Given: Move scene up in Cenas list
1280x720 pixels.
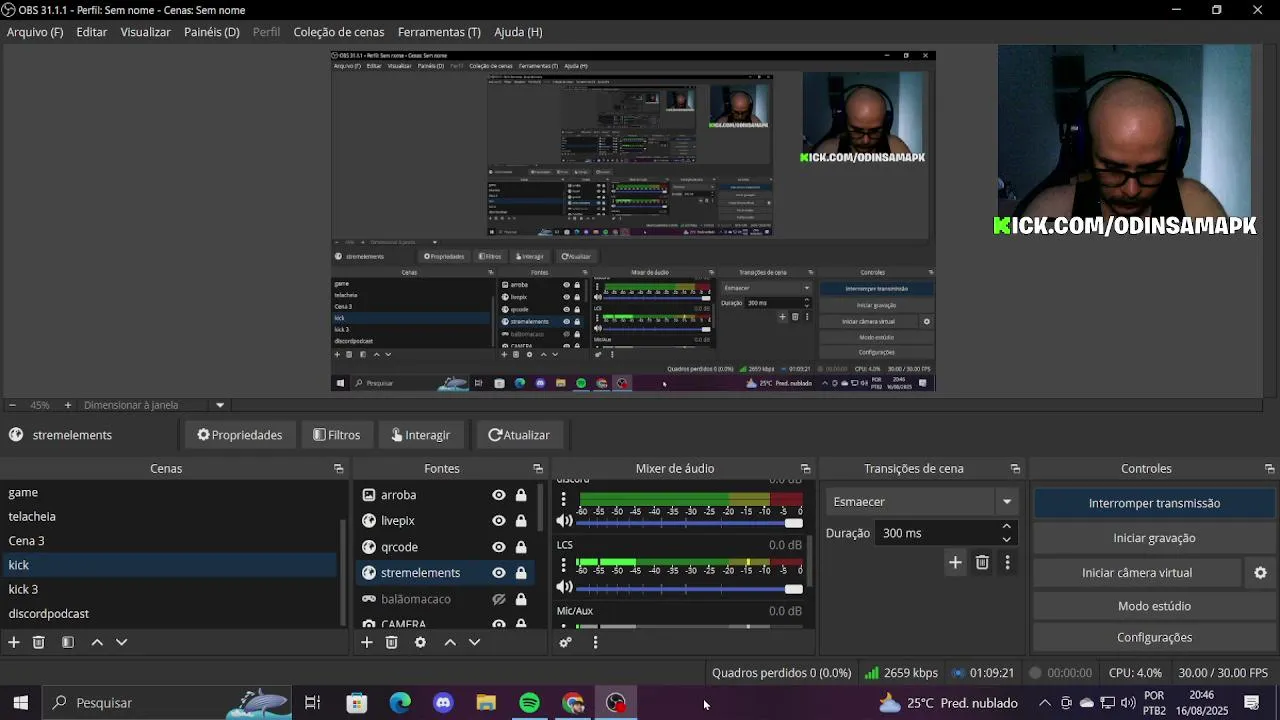Looking at the screenshot, I should point(97,642).
